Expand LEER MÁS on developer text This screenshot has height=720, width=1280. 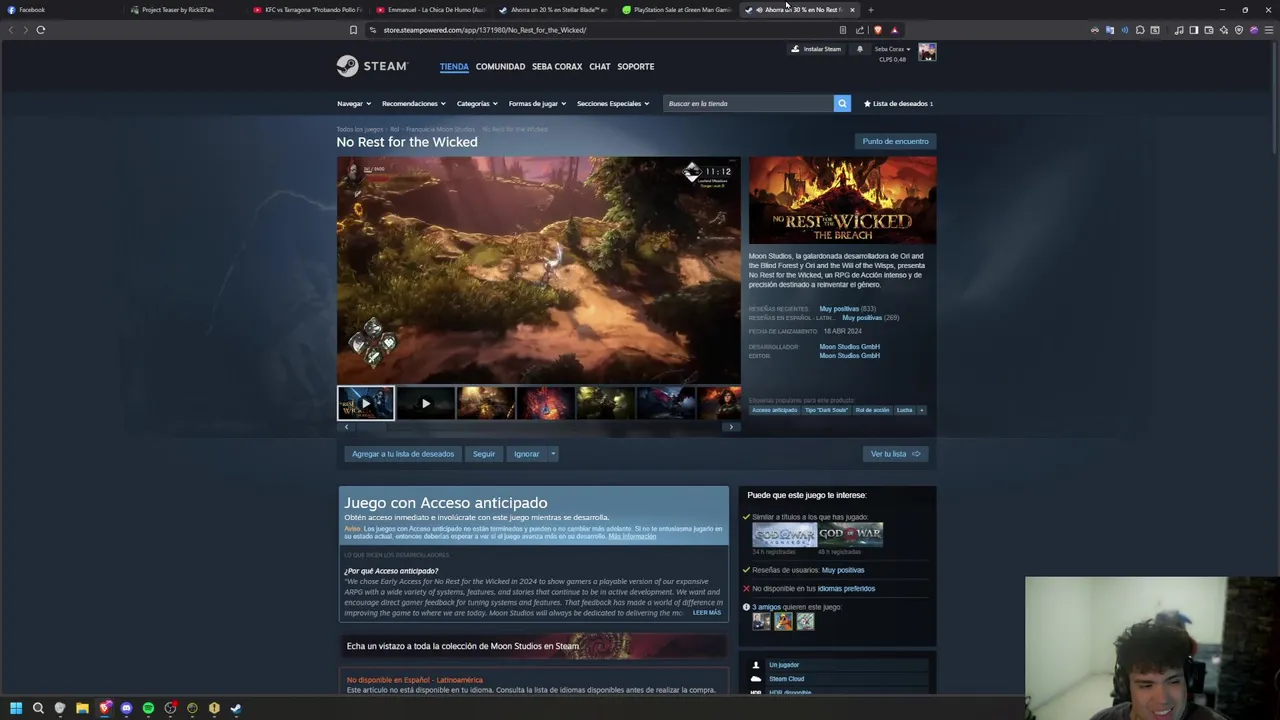pos(706,613)
